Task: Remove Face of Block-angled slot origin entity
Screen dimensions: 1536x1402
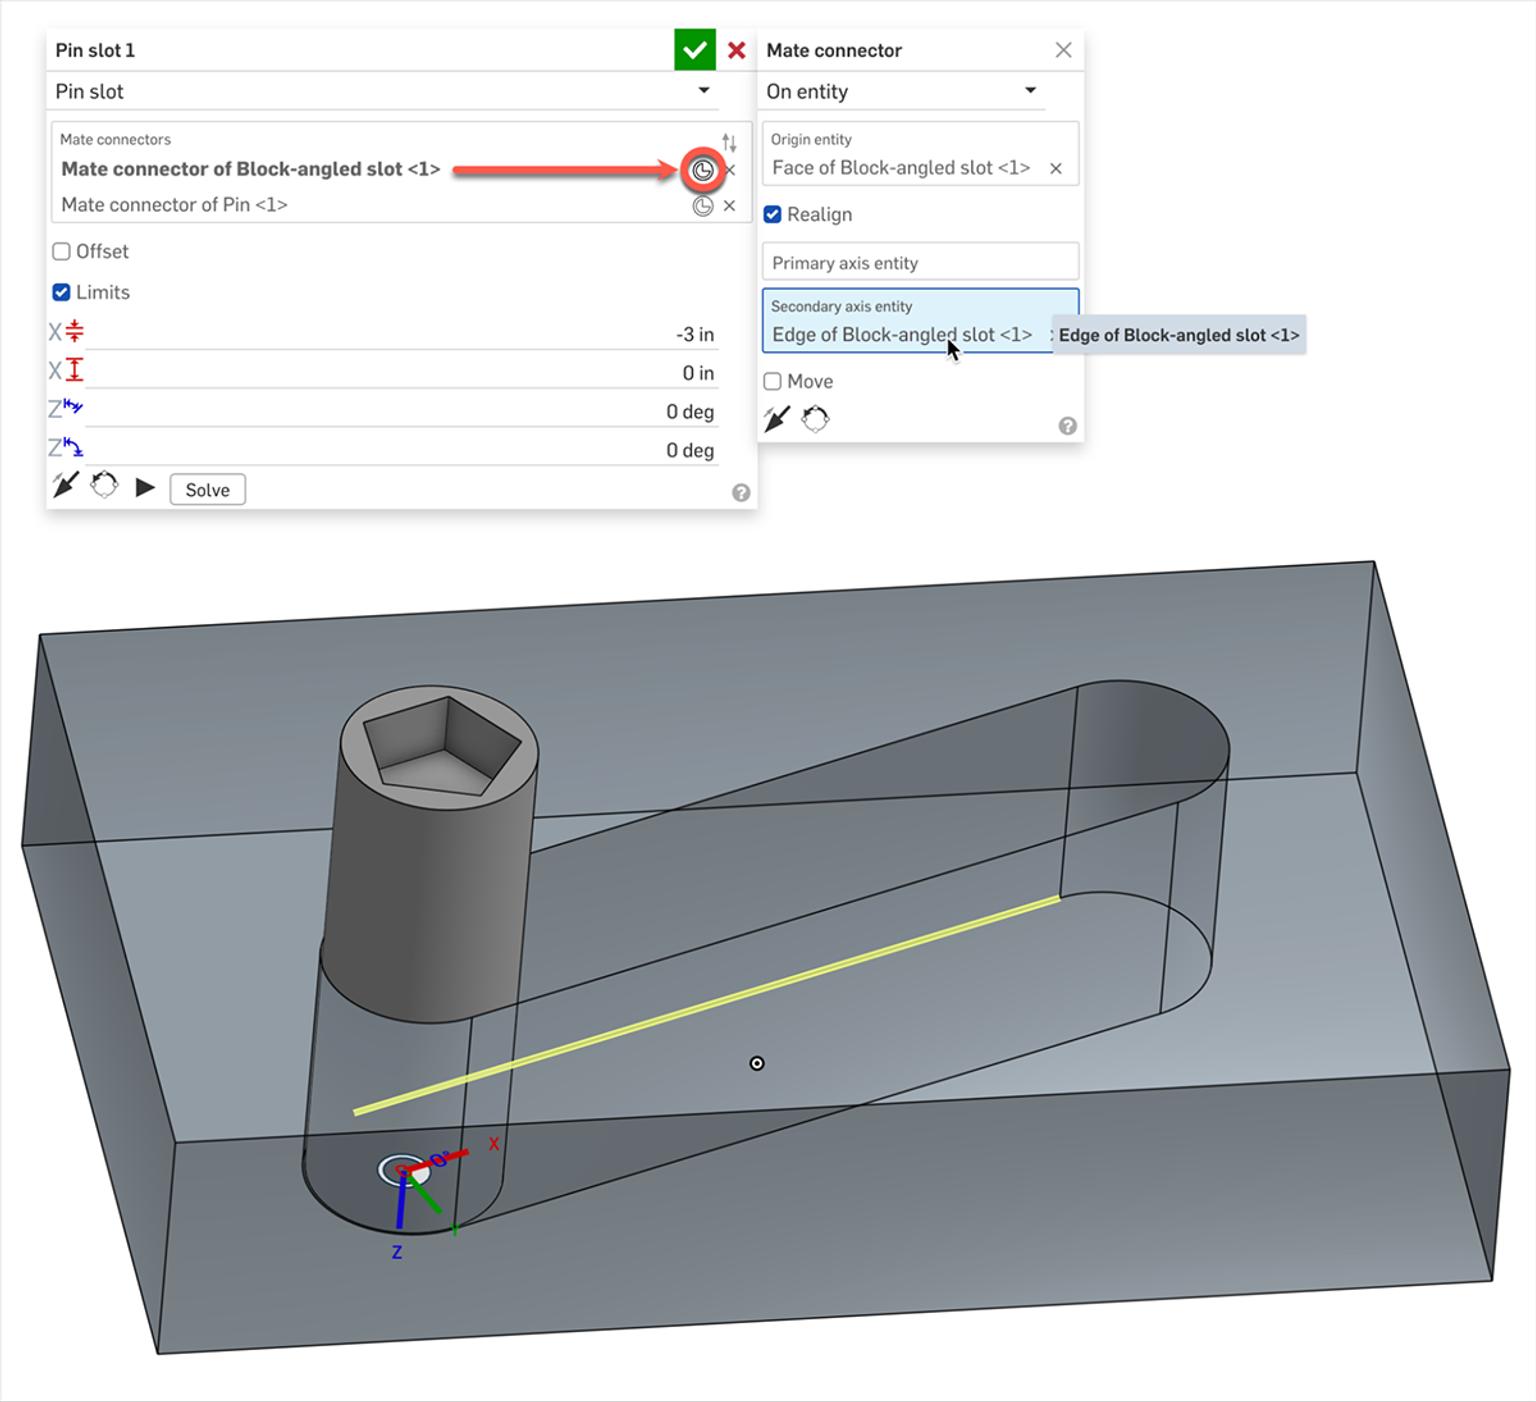Action: click(x=1057, y=168)
